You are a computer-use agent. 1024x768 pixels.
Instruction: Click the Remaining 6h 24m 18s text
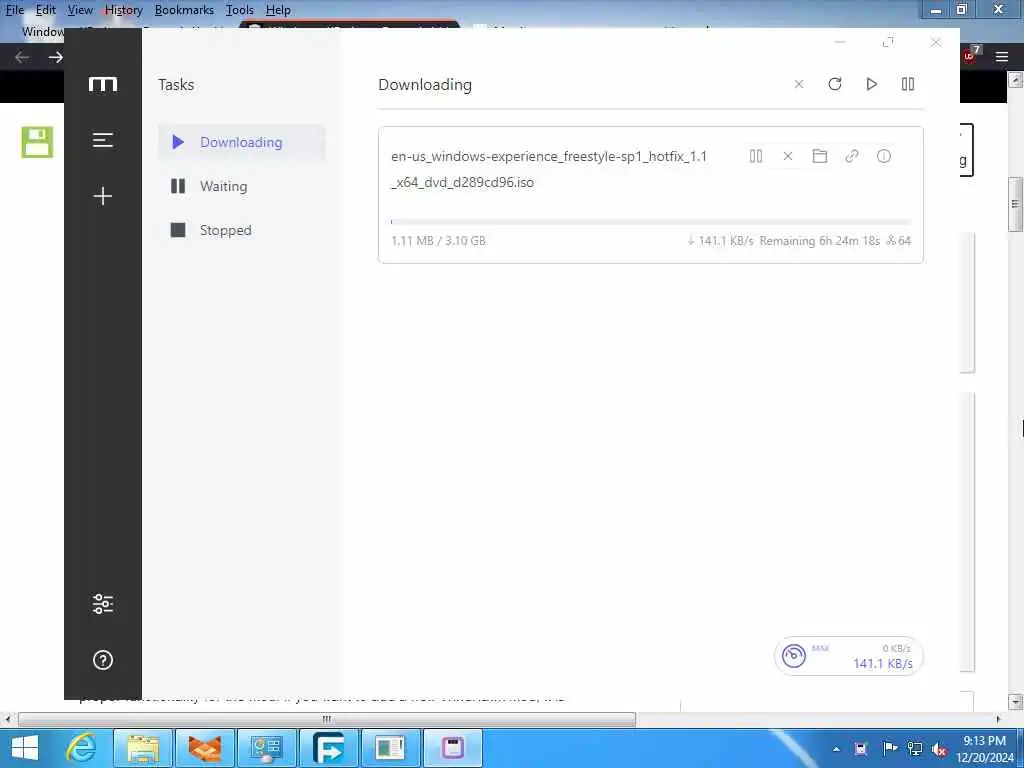[820, 241]
